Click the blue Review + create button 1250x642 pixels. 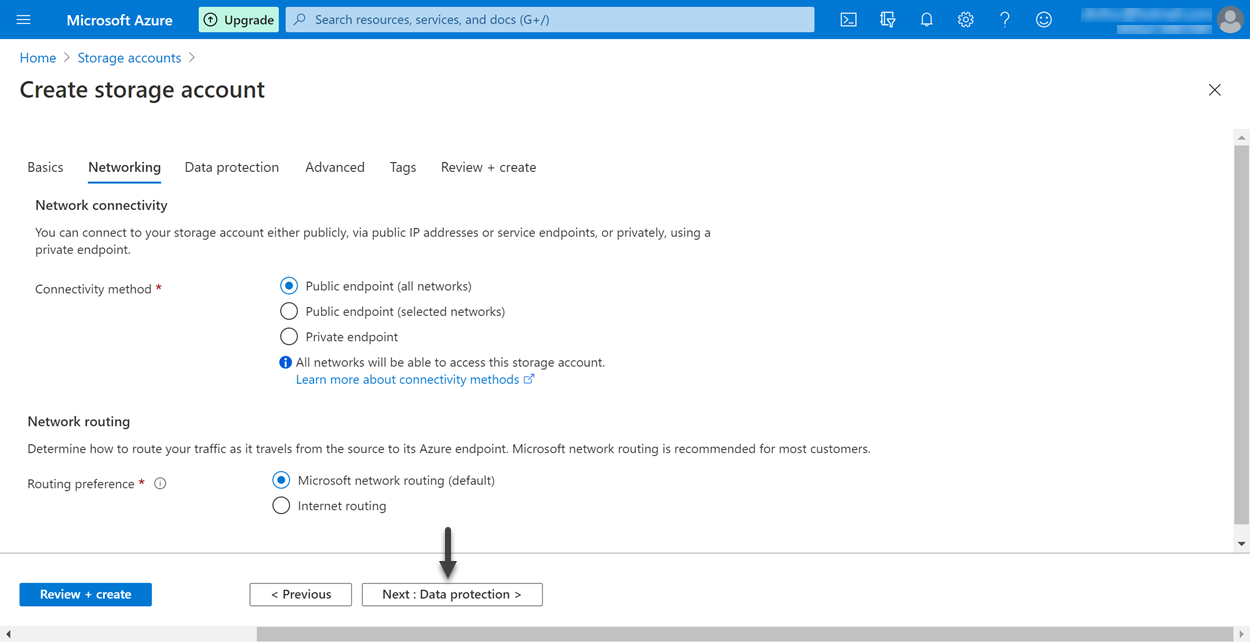click(x=86, y=594)
